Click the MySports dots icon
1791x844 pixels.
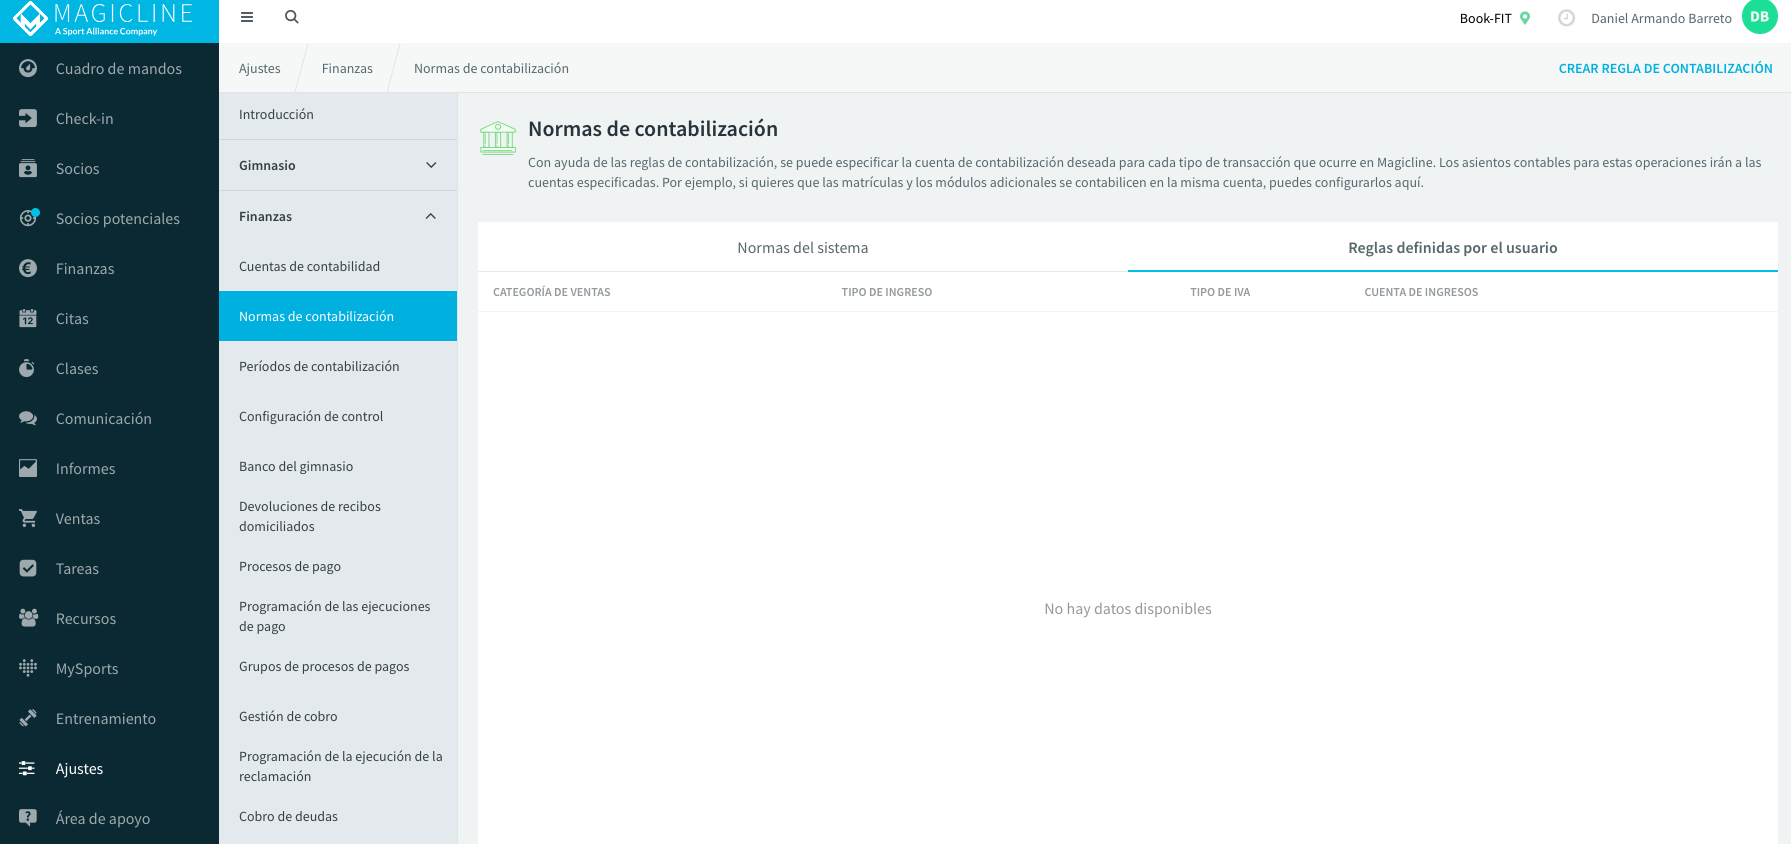[28, 668]
